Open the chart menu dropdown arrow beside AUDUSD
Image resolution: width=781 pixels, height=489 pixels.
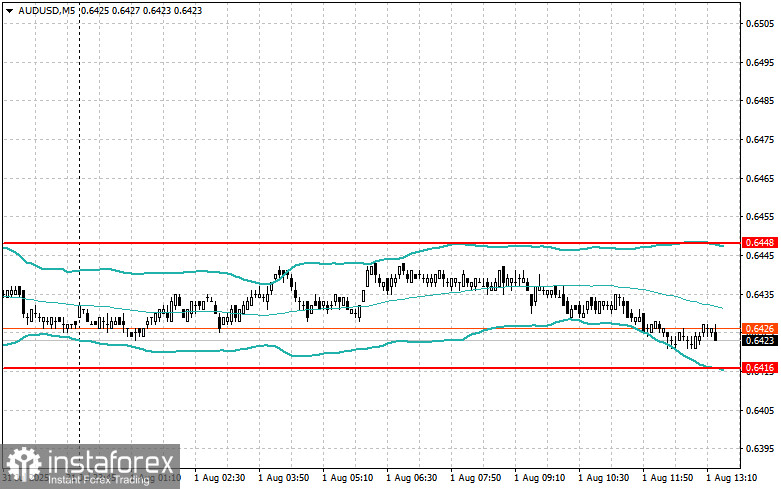(9, 10)
